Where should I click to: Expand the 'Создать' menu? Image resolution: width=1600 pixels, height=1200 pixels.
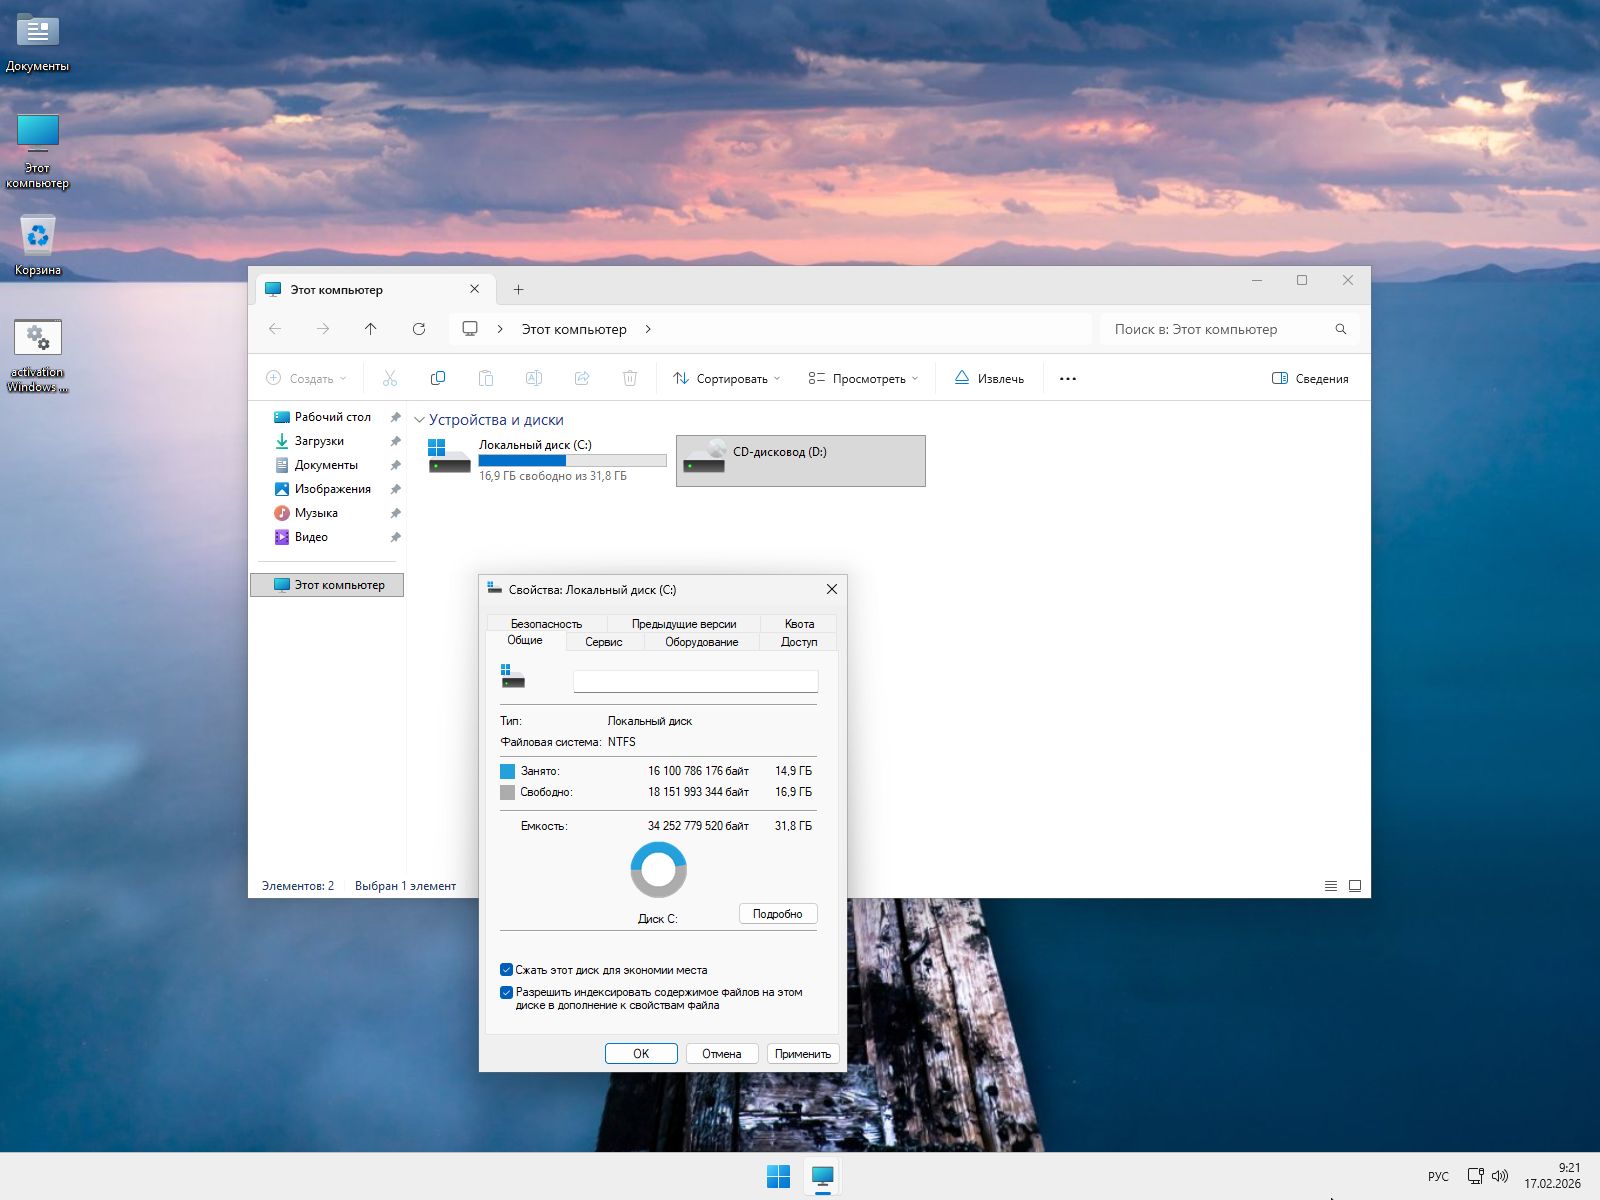[x=305, y=378]
